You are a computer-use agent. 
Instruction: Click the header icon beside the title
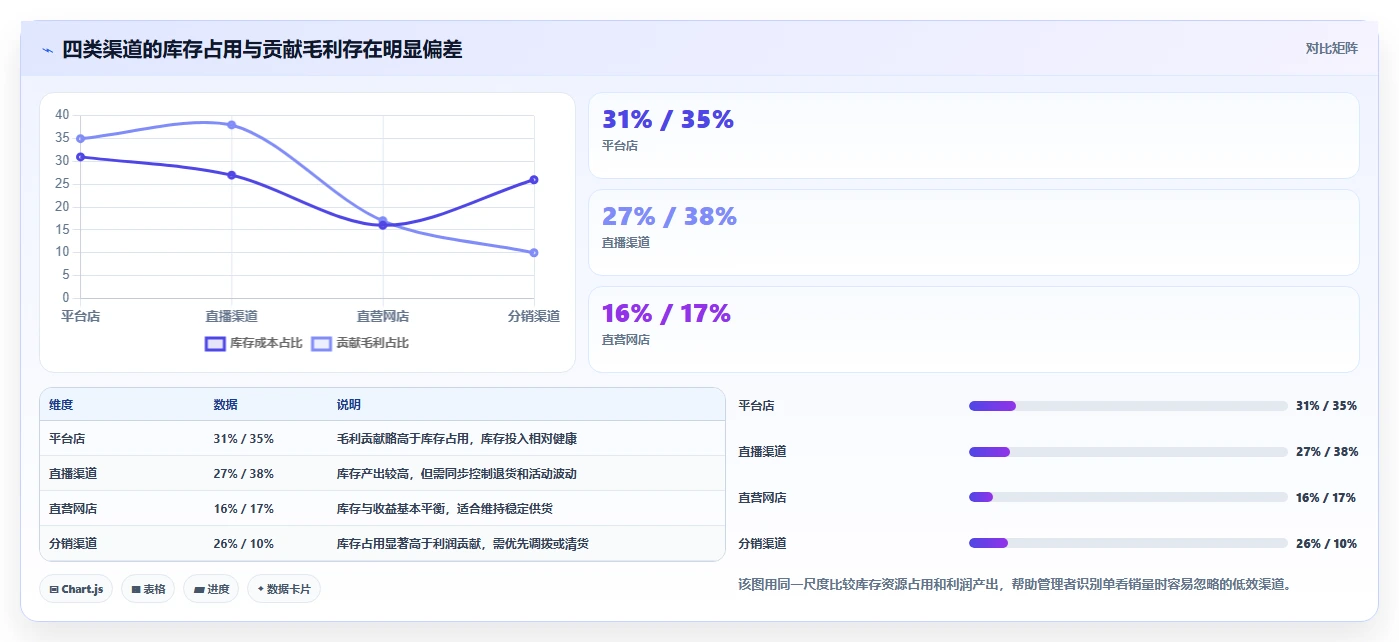point(47,50)
